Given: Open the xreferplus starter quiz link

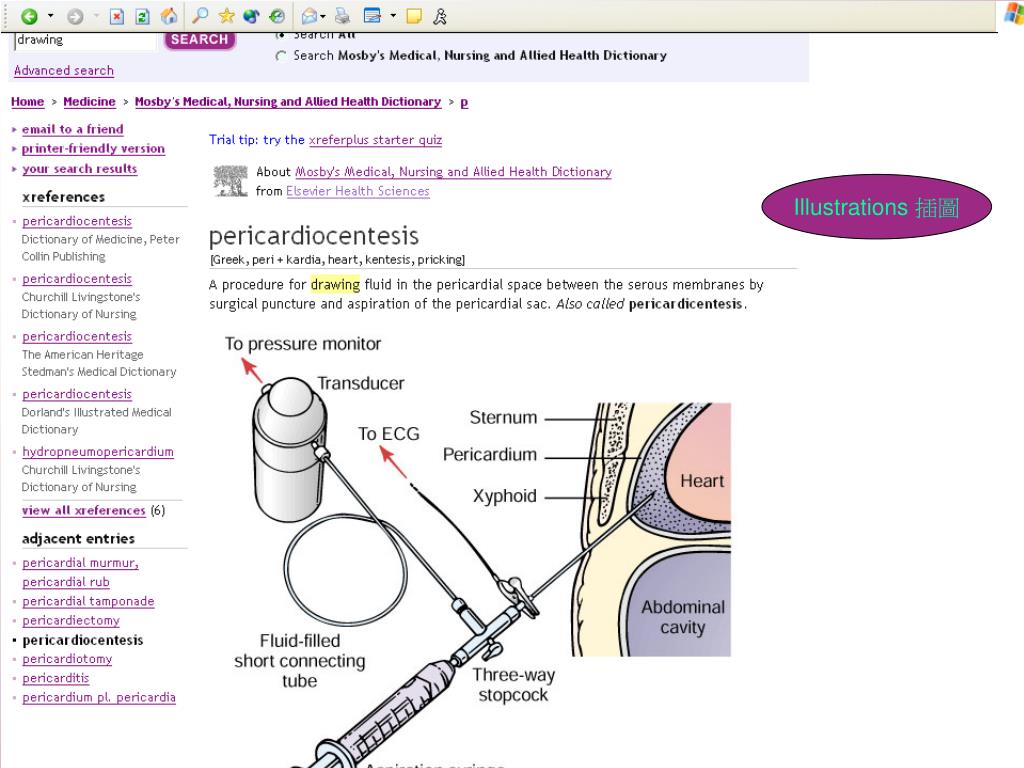Looking at the screenshot, I should [376, 140].
